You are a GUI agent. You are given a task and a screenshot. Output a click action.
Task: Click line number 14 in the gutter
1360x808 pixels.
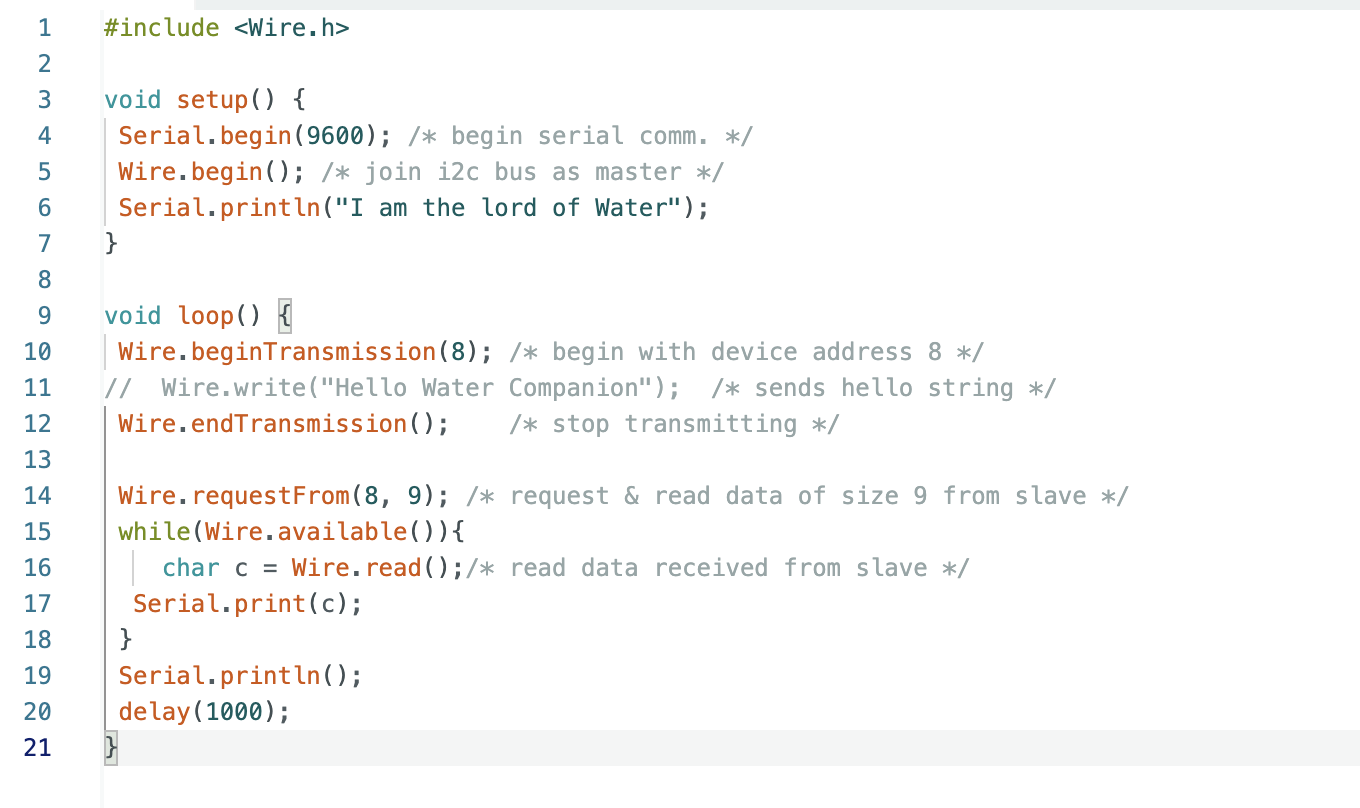[37, 496]
